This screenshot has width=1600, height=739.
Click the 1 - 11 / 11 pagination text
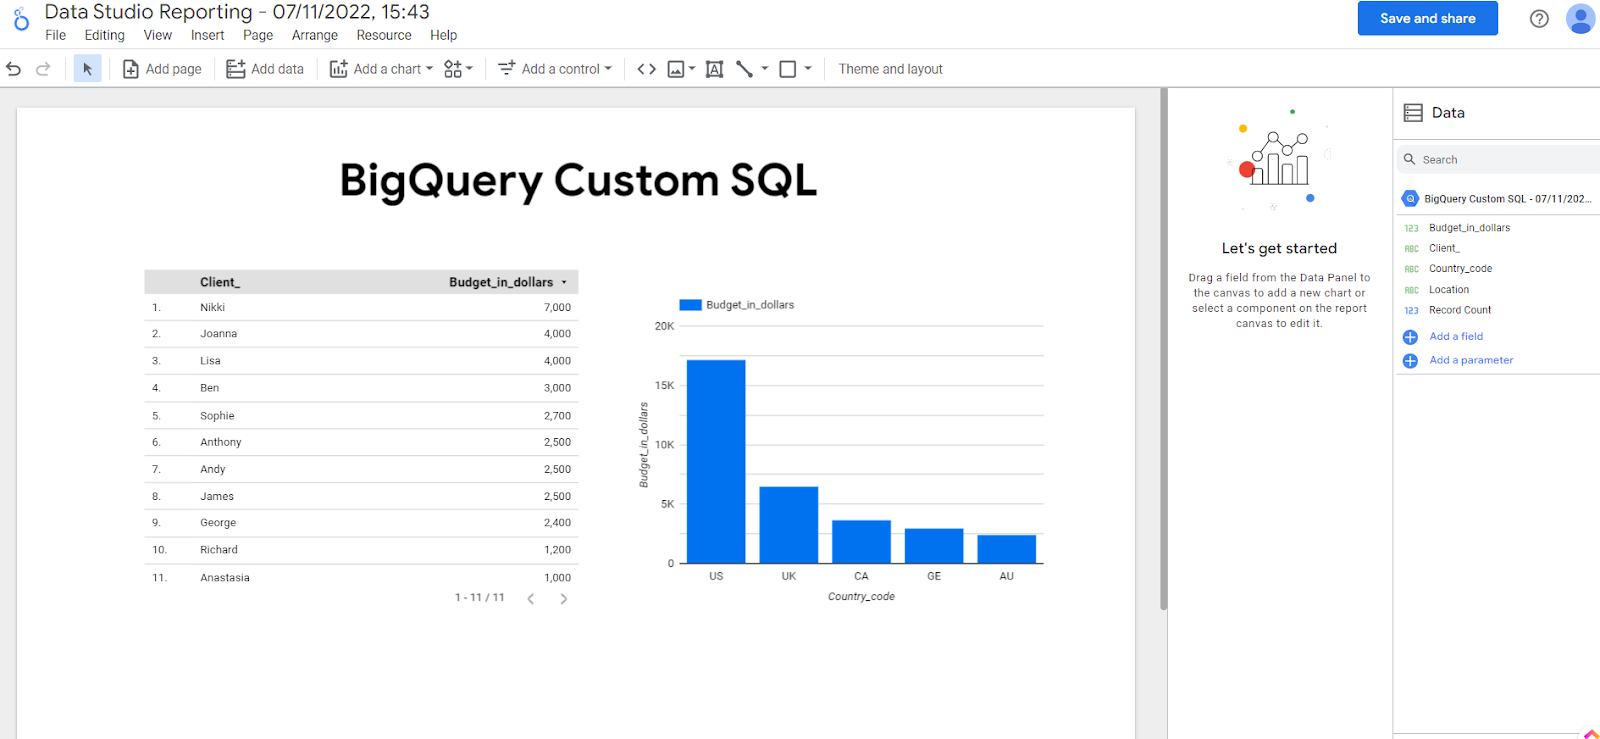pyautogui.click(x=480, y=598)
